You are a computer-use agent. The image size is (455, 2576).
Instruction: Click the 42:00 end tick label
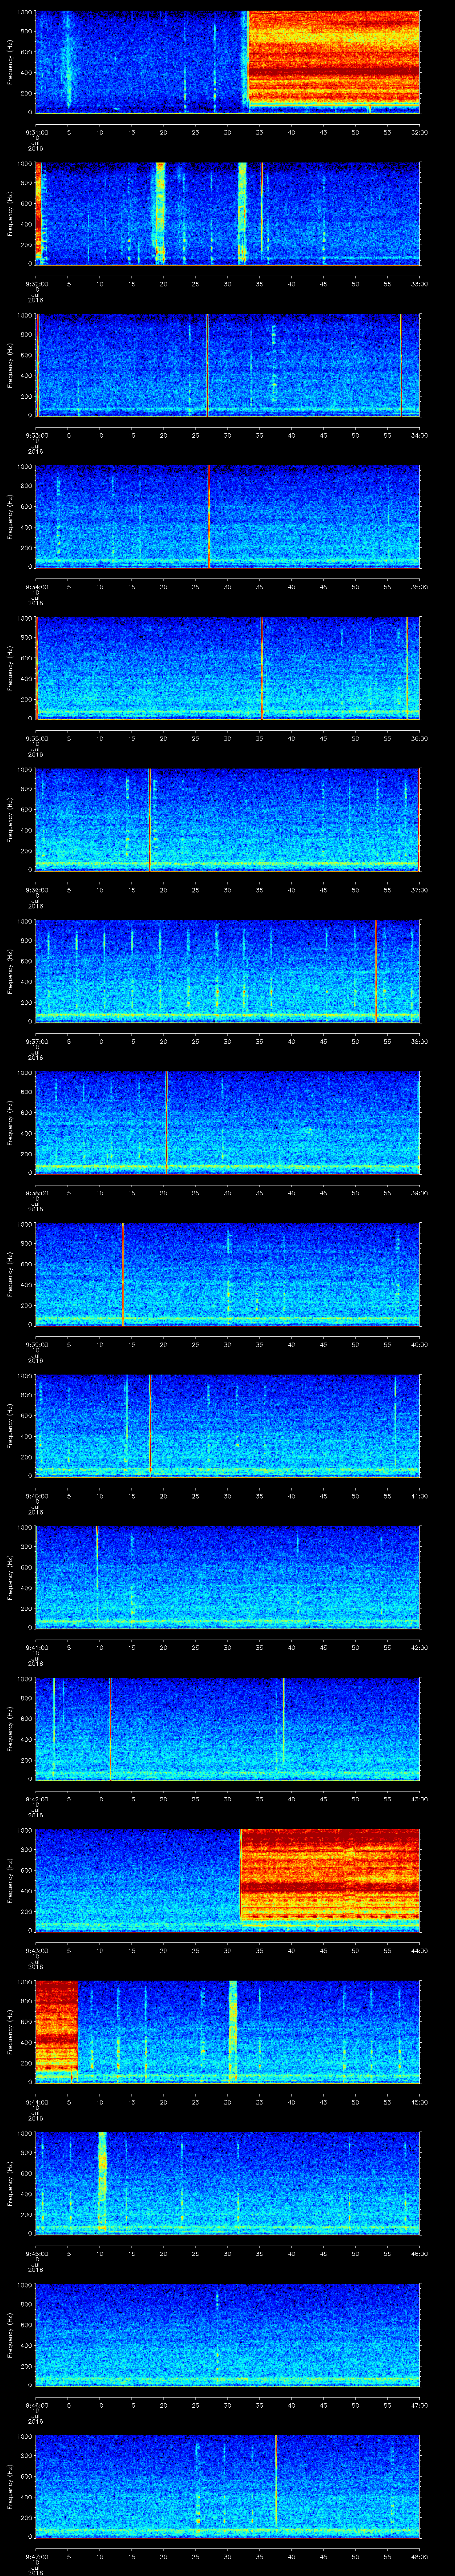pos(419,1647)
